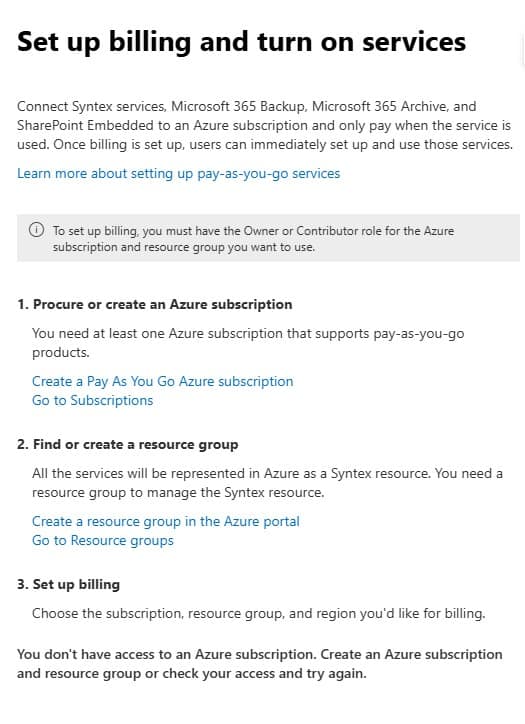Follow the Go to Resource groups link

[103, 540]
